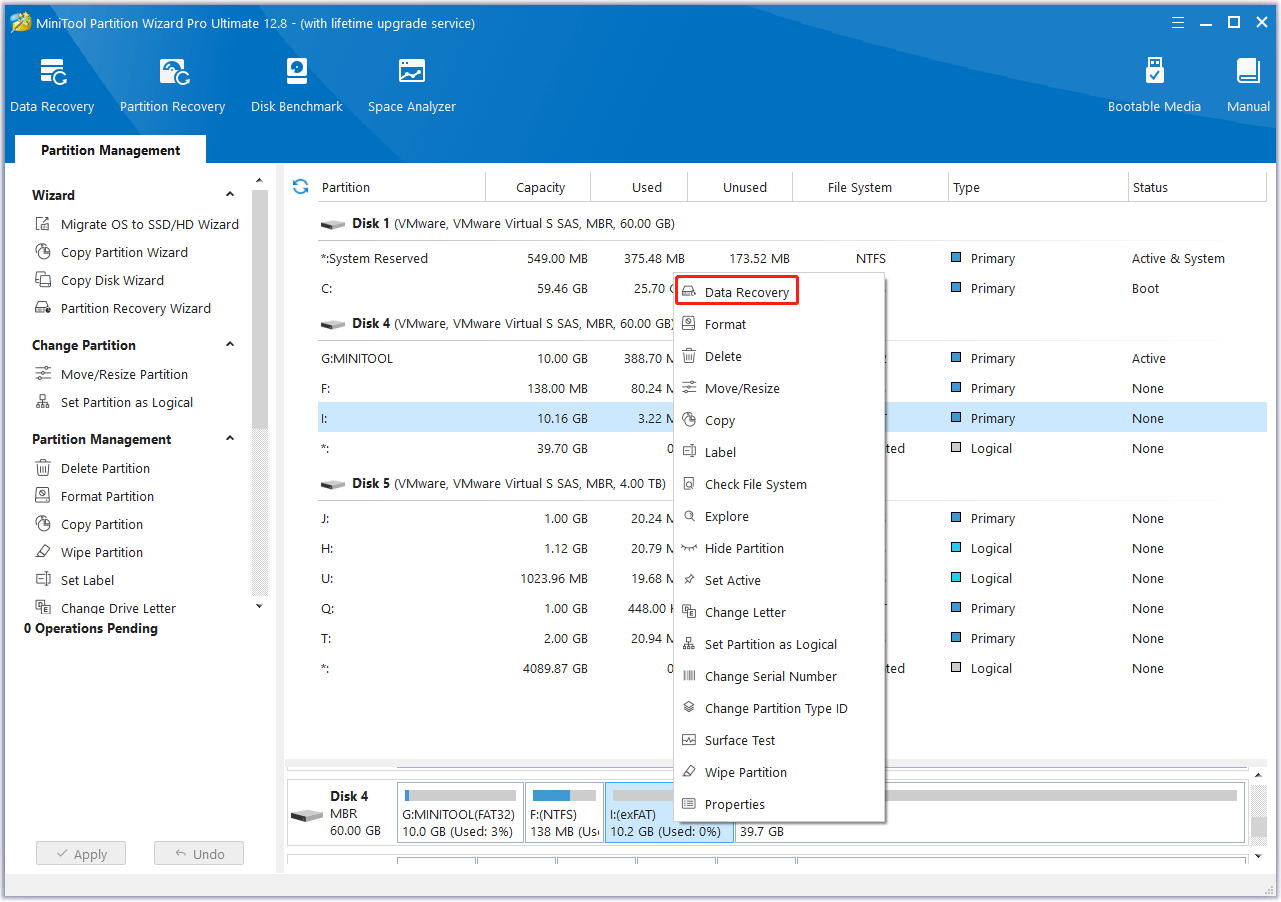This screenshot has width=1281, height=902.
Task: Click the Apply button
Action: (81, 854)
